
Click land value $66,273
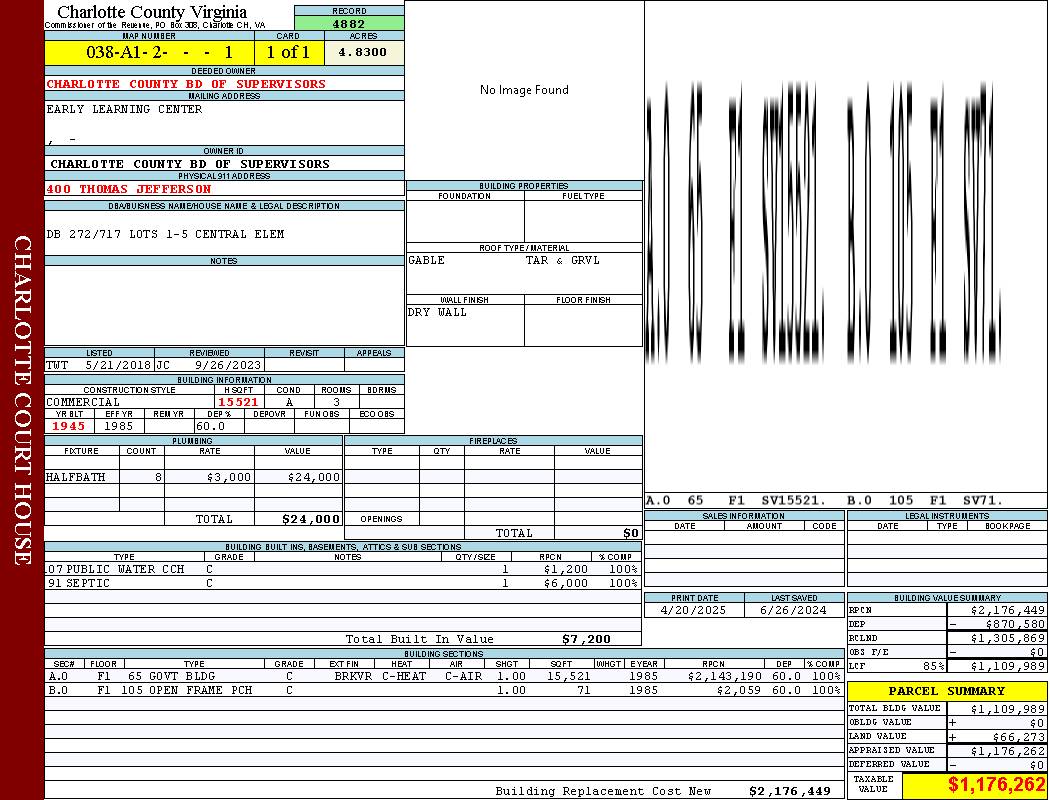point(1019,737)
